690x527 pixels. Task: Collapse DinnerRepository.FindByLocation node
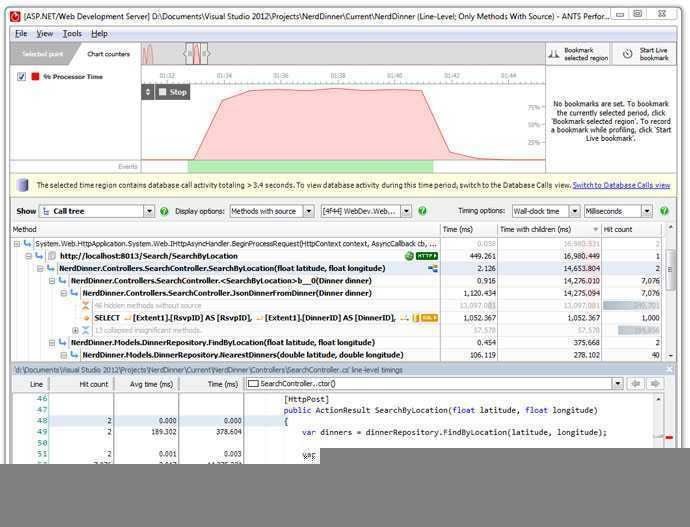coord(52,342)
